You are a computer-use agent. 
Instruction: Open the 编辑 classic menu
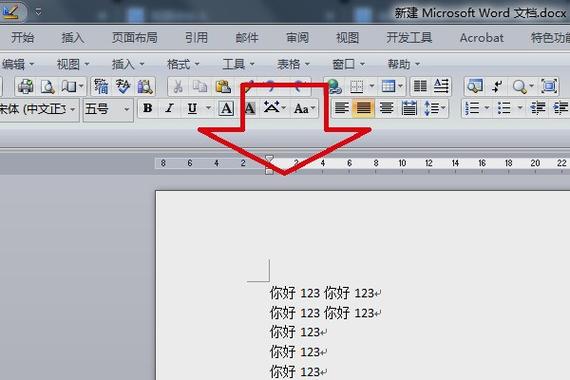point(17,64)
